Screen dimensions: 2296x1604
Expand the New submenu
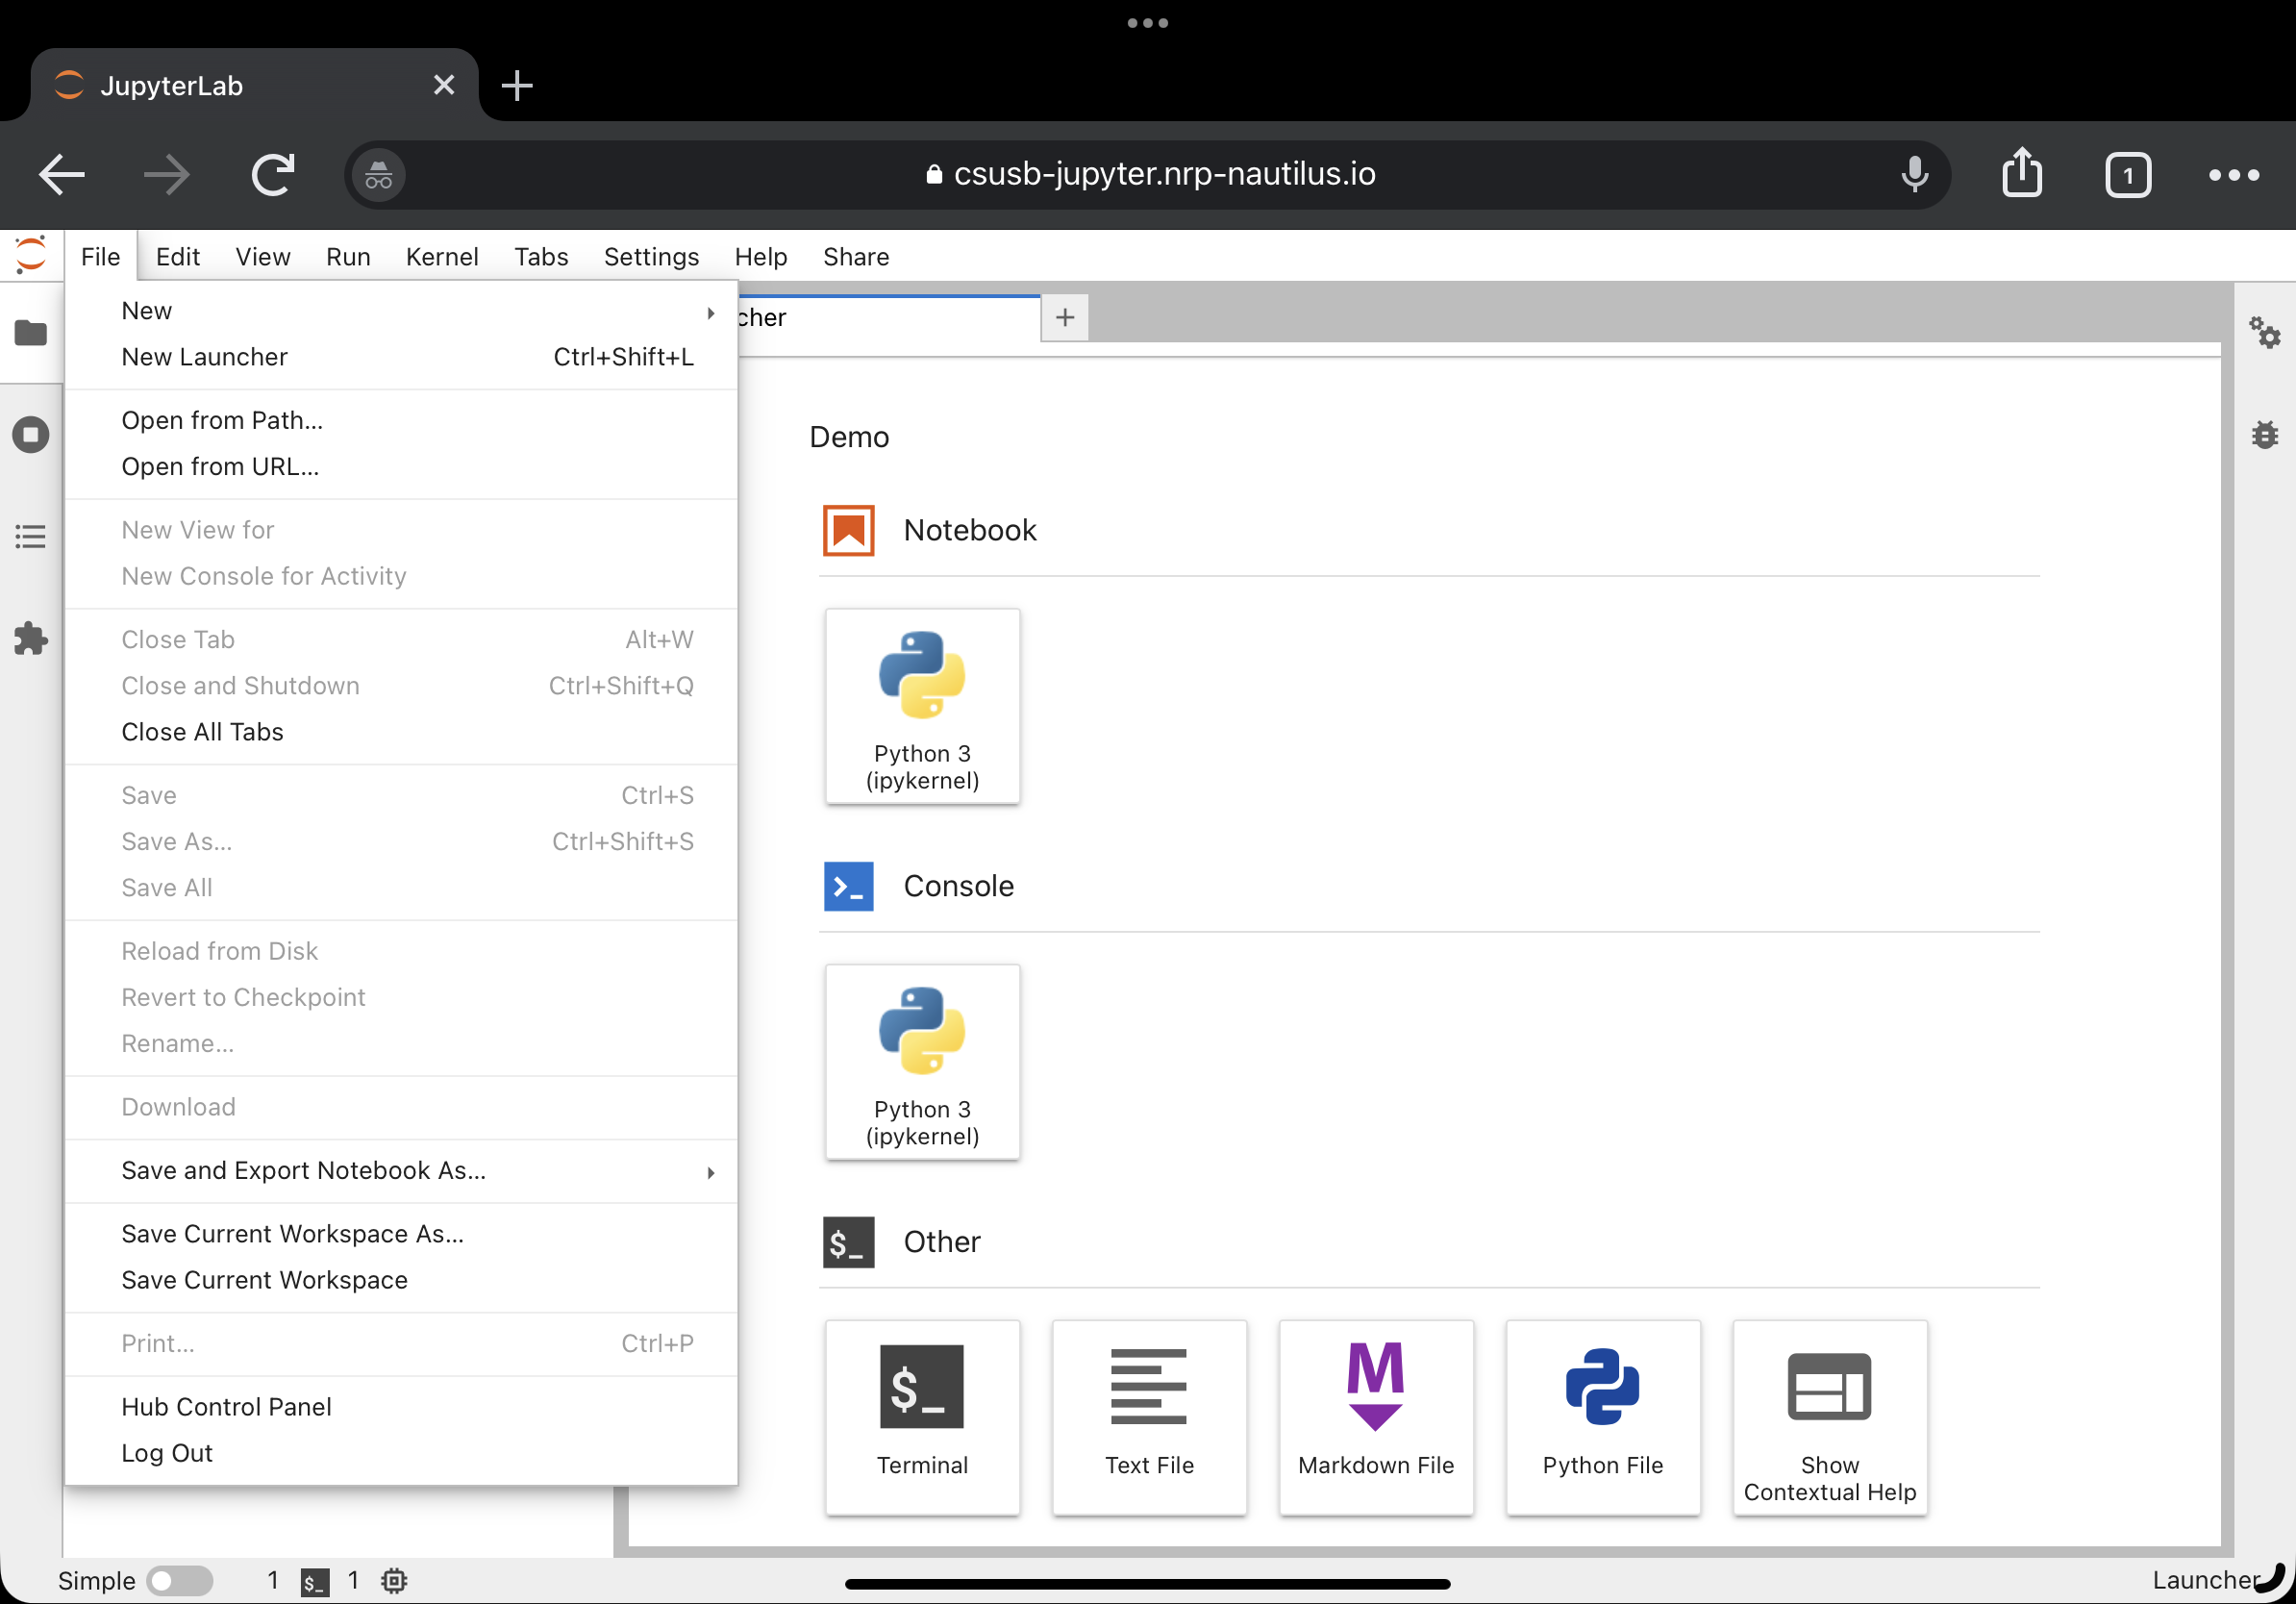point(401,311)
